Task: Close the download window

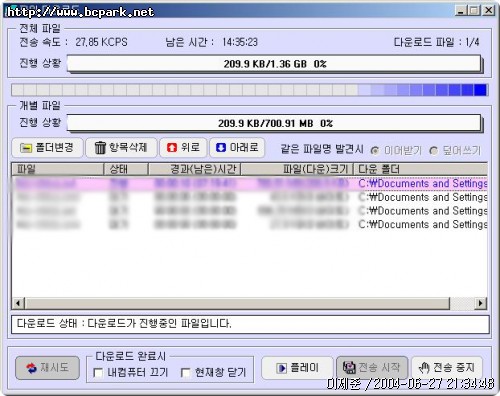Action: 489,11
